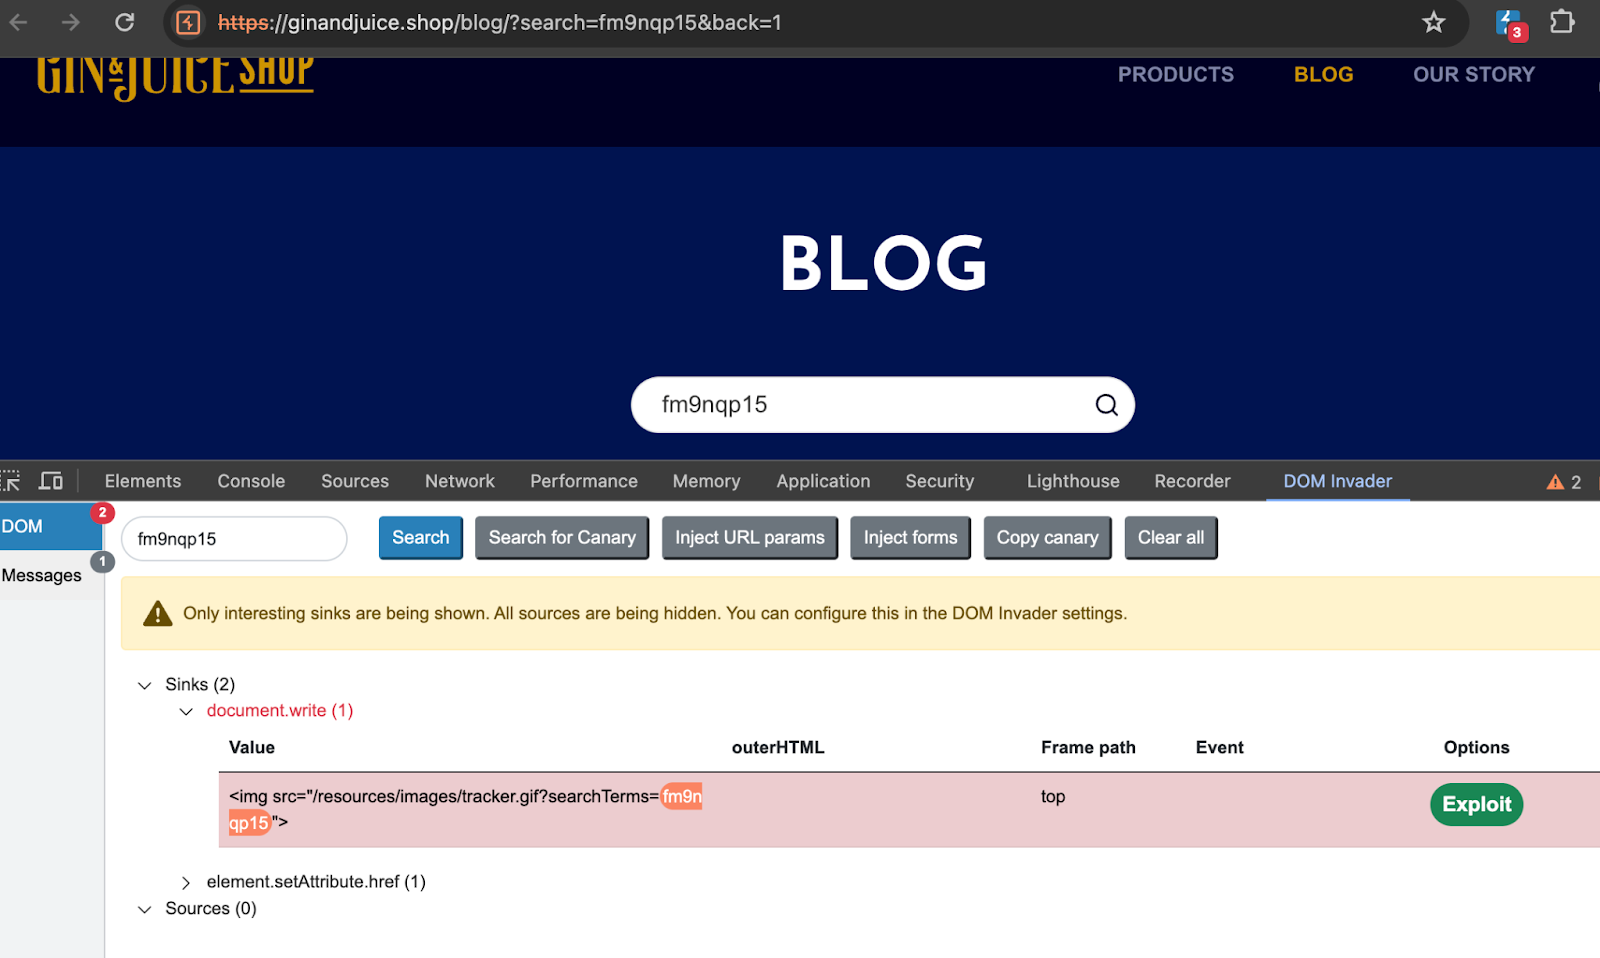Click the browser address bar URL
The height and width of the screenshot is (958, 1600).
tap(500, 22)
